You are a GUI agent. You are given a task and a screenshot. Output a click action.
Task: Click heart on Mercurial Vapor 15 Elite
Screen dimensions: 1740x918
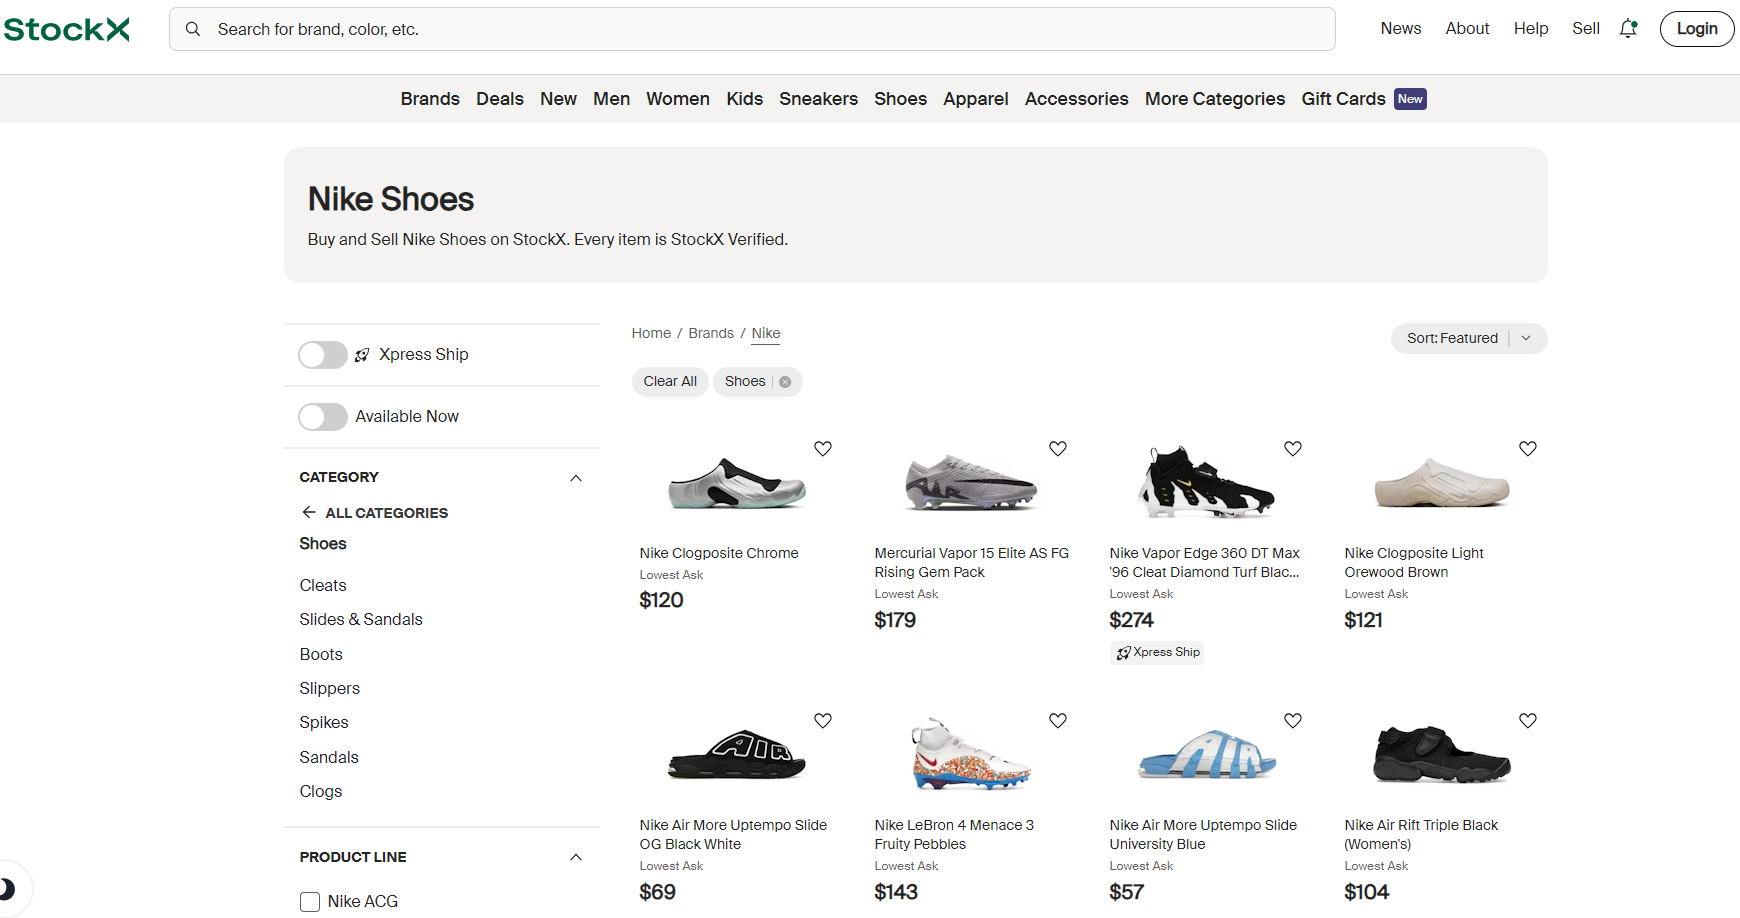pyautogui.click(x=1057, y=449)
